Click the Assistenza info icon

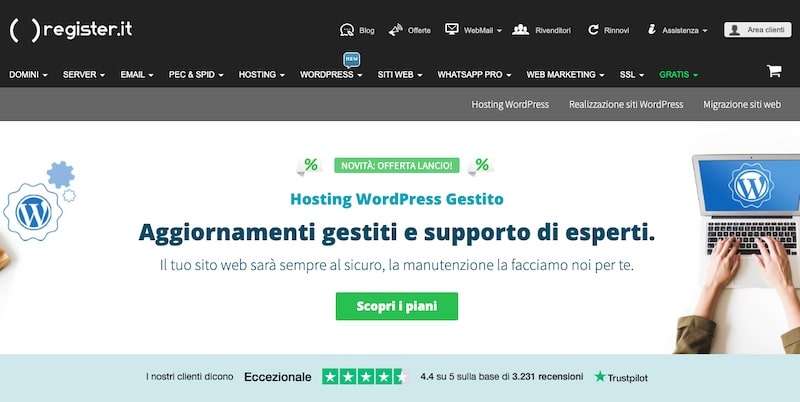coord(652,30)
